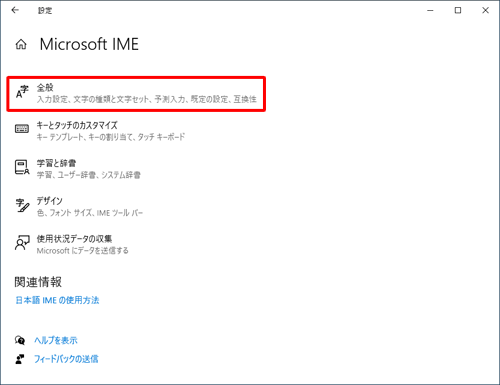Click the 全般 A字 icon
500x385 pixels.
[22, 92]
